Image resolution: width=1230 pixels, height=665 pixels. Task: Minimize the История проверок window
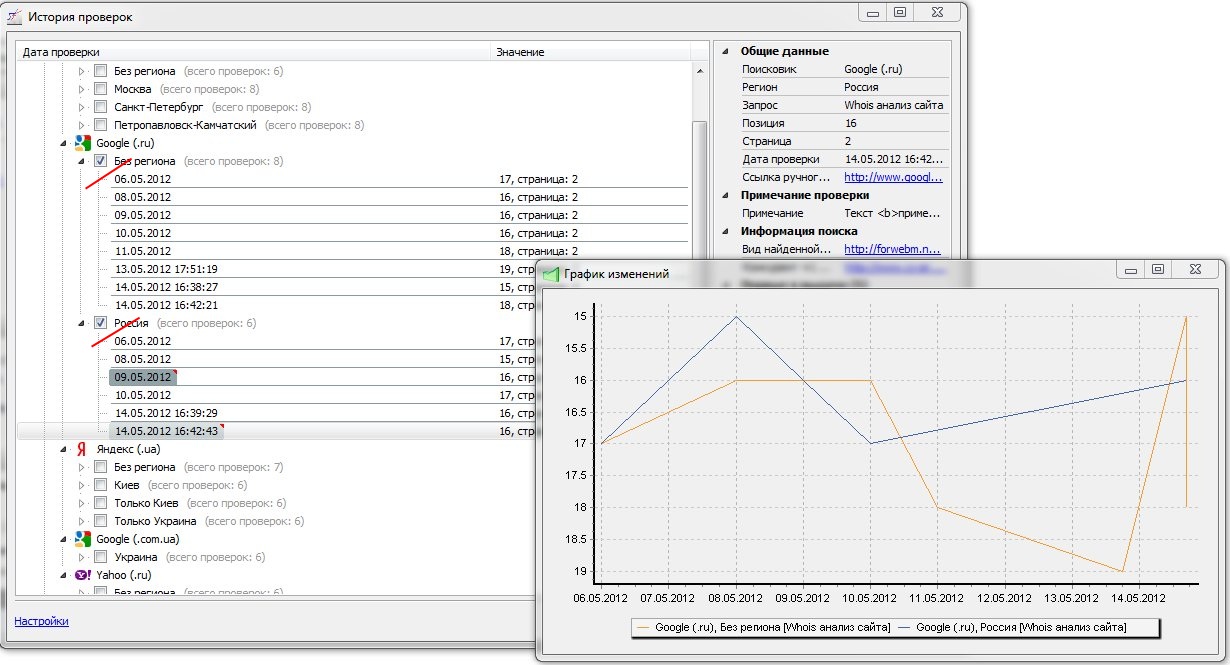pos(872,13)
